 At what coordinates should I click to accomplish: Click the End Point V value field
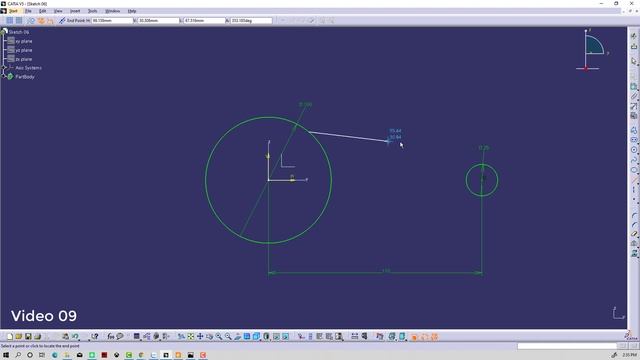point(158,20)
